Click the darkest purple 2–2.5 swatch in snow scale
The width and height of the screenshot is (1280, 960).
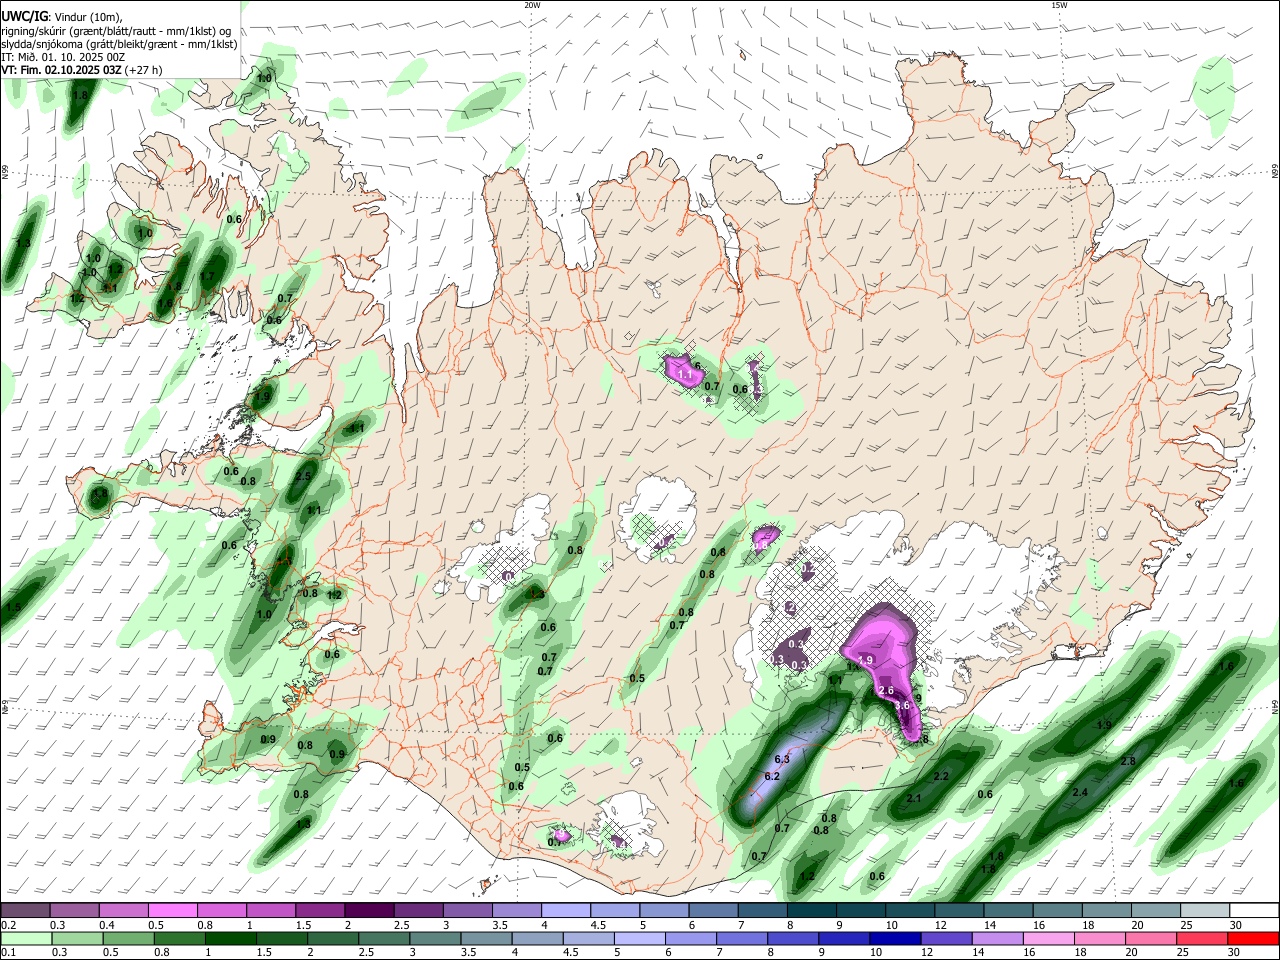pyautogui.click(x=369, y=910)
